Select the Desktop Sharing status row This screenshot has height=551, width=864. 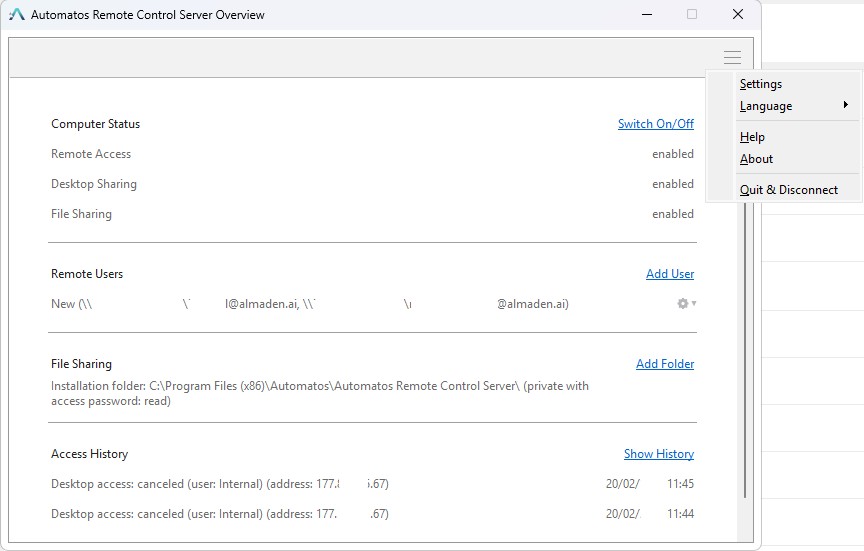click(x=372, y=184)
